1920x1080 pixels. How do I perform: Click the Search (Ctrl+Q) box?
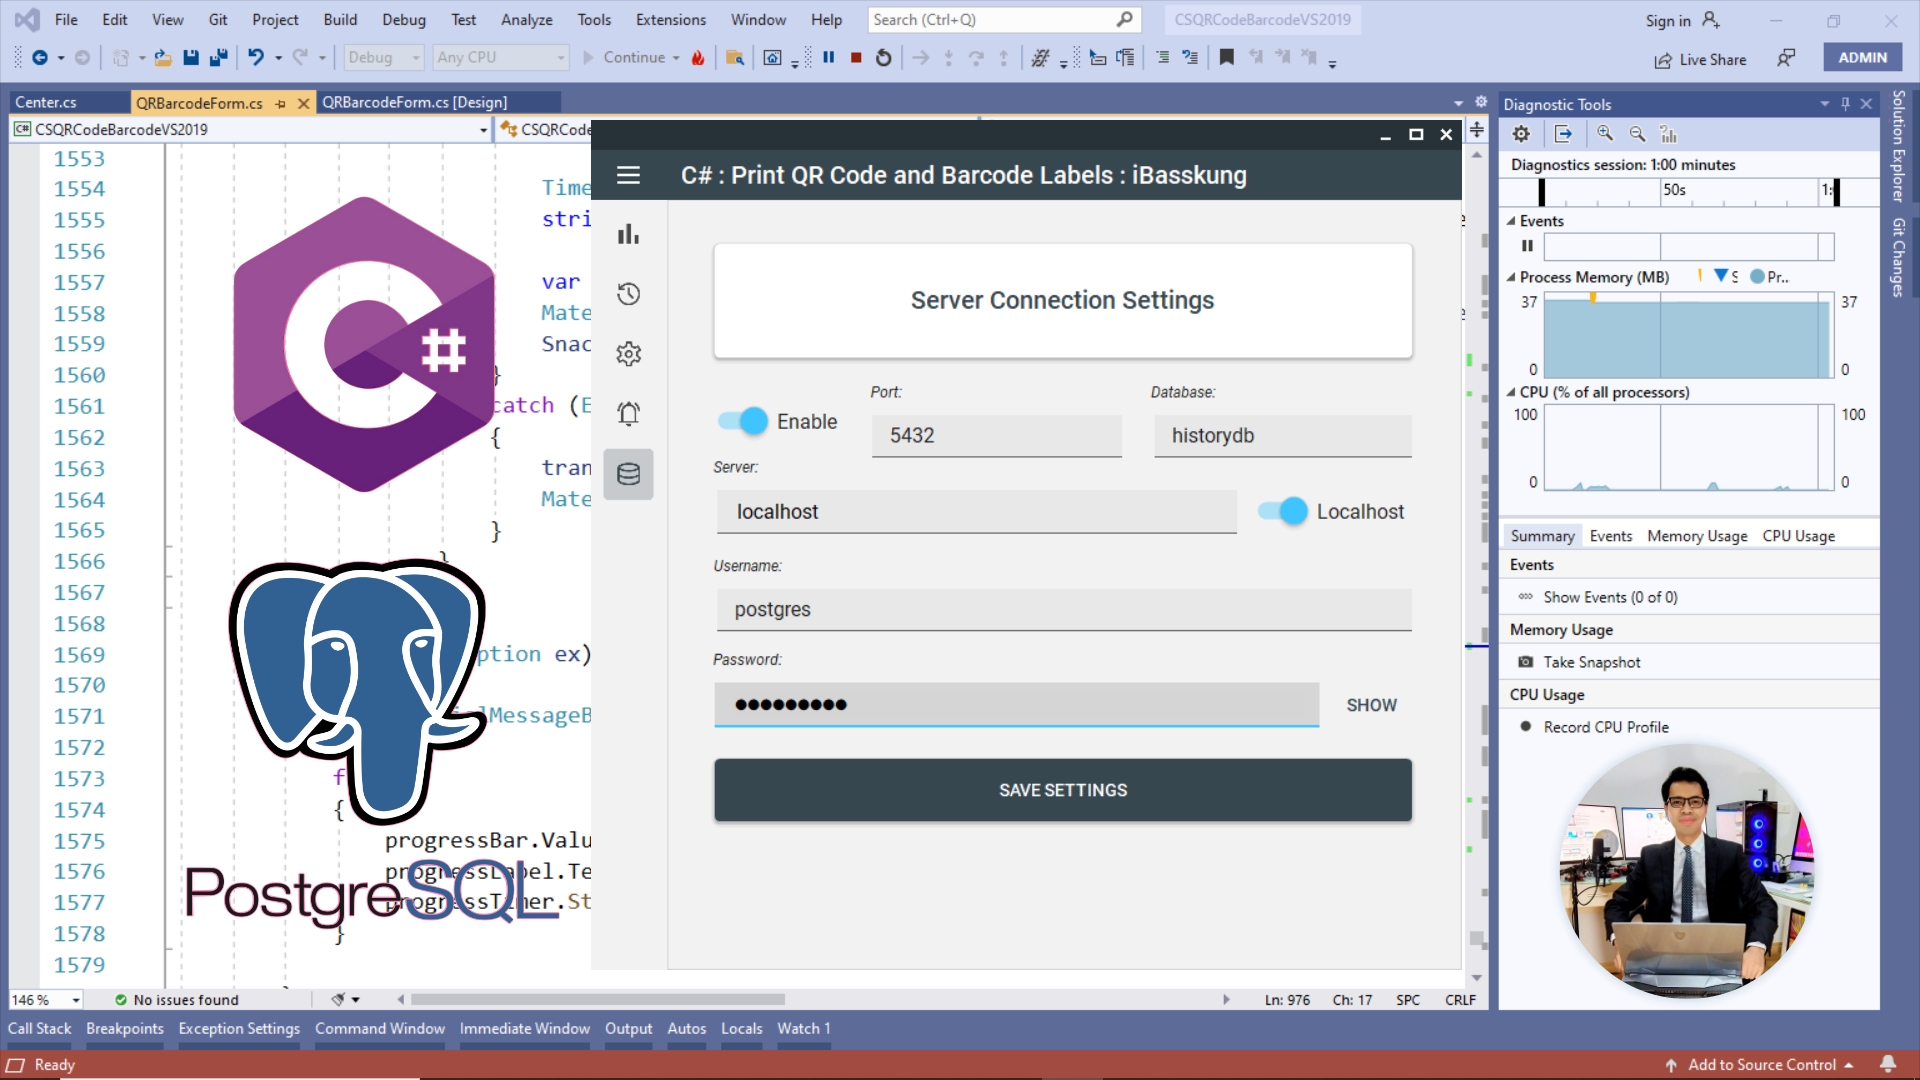[1003, 19]
